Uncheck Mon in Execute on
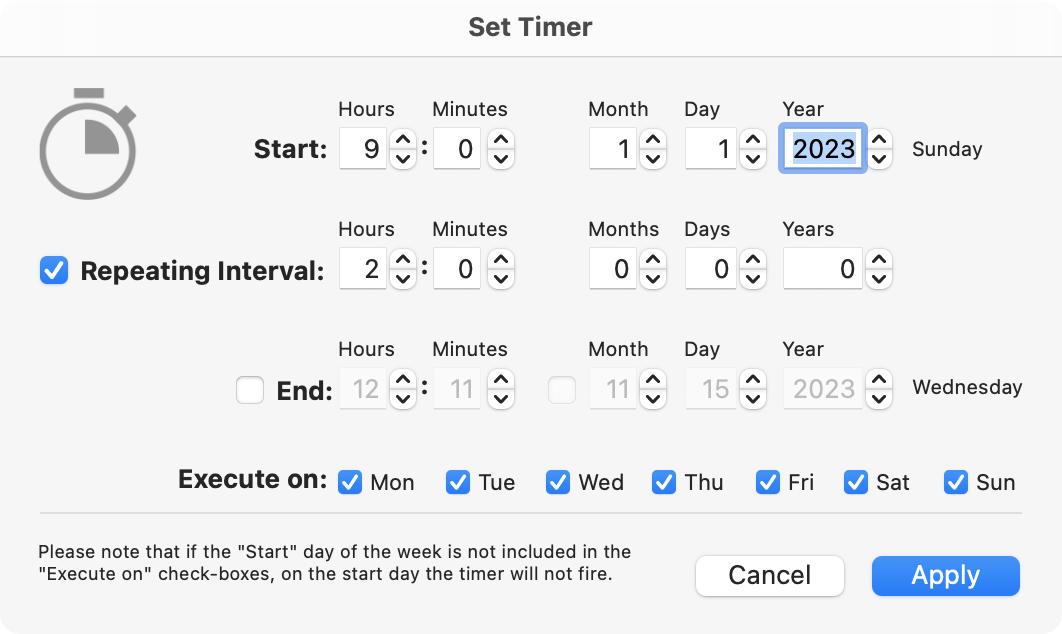 click(350, 482)
